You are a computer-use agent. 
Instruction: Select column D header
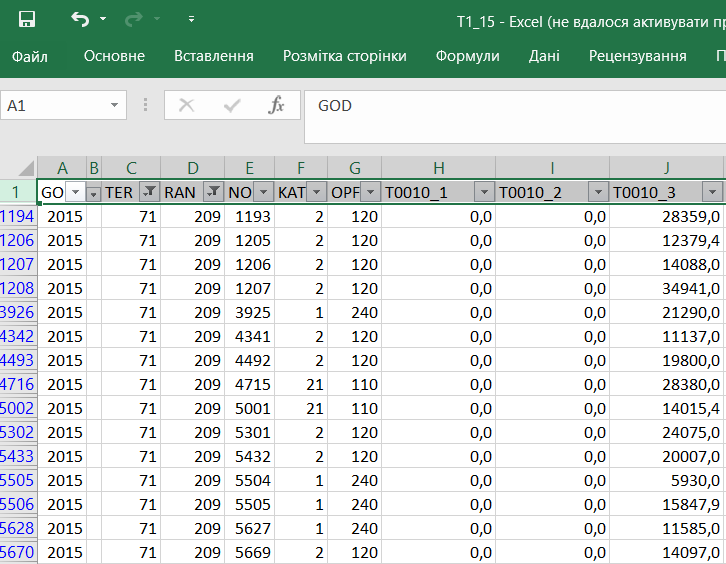[193, 168]
